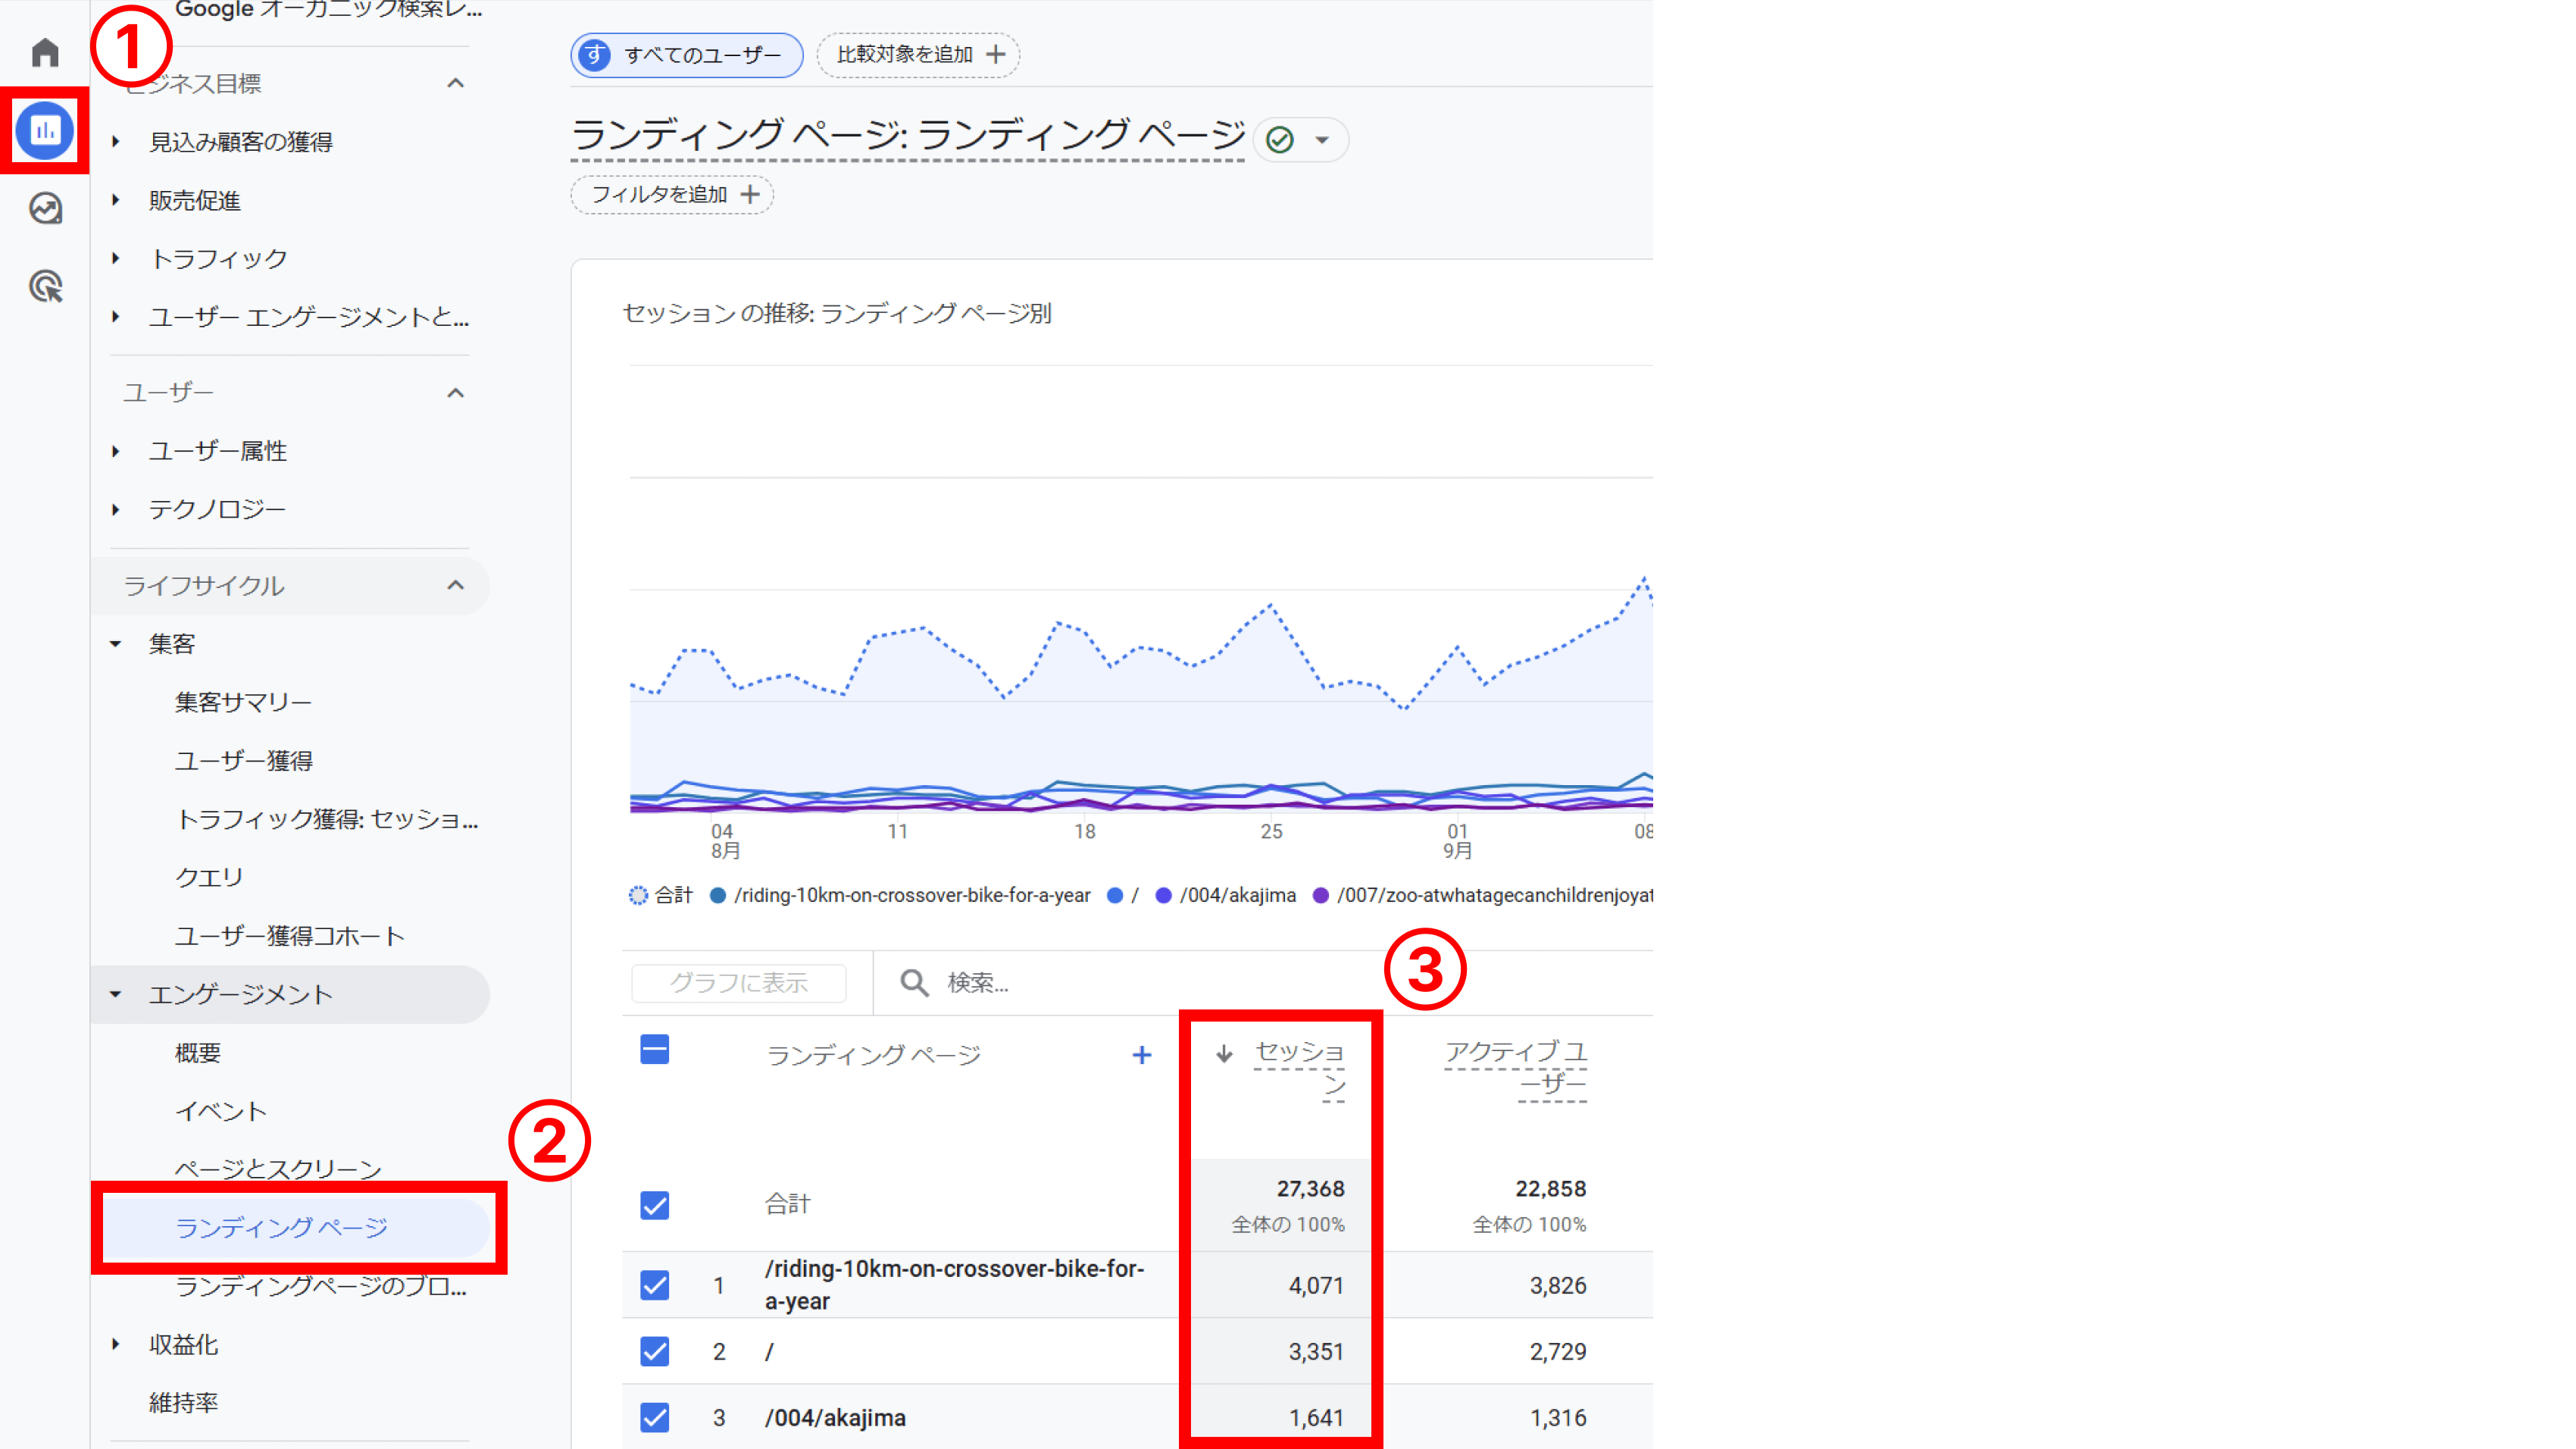Image resolution: width=2576 pixels, height=1449 pixels.
Task: Open the Home icon in left rail
Action: (45, 52)
